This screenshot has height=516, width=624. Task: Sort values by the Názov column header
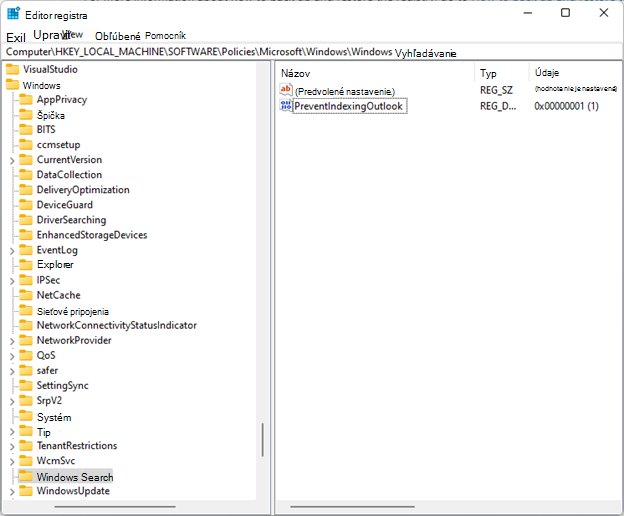(x=295, y=73)
